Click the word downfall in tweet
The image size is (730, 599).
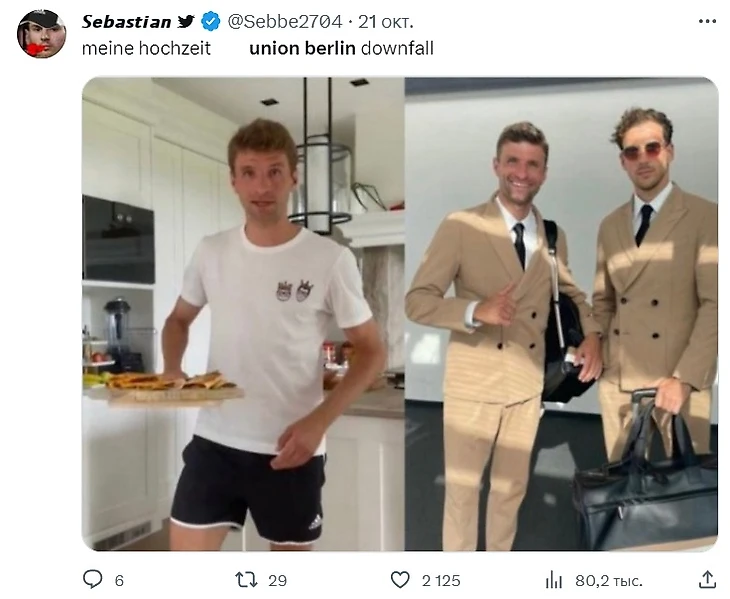pos(397,47)
